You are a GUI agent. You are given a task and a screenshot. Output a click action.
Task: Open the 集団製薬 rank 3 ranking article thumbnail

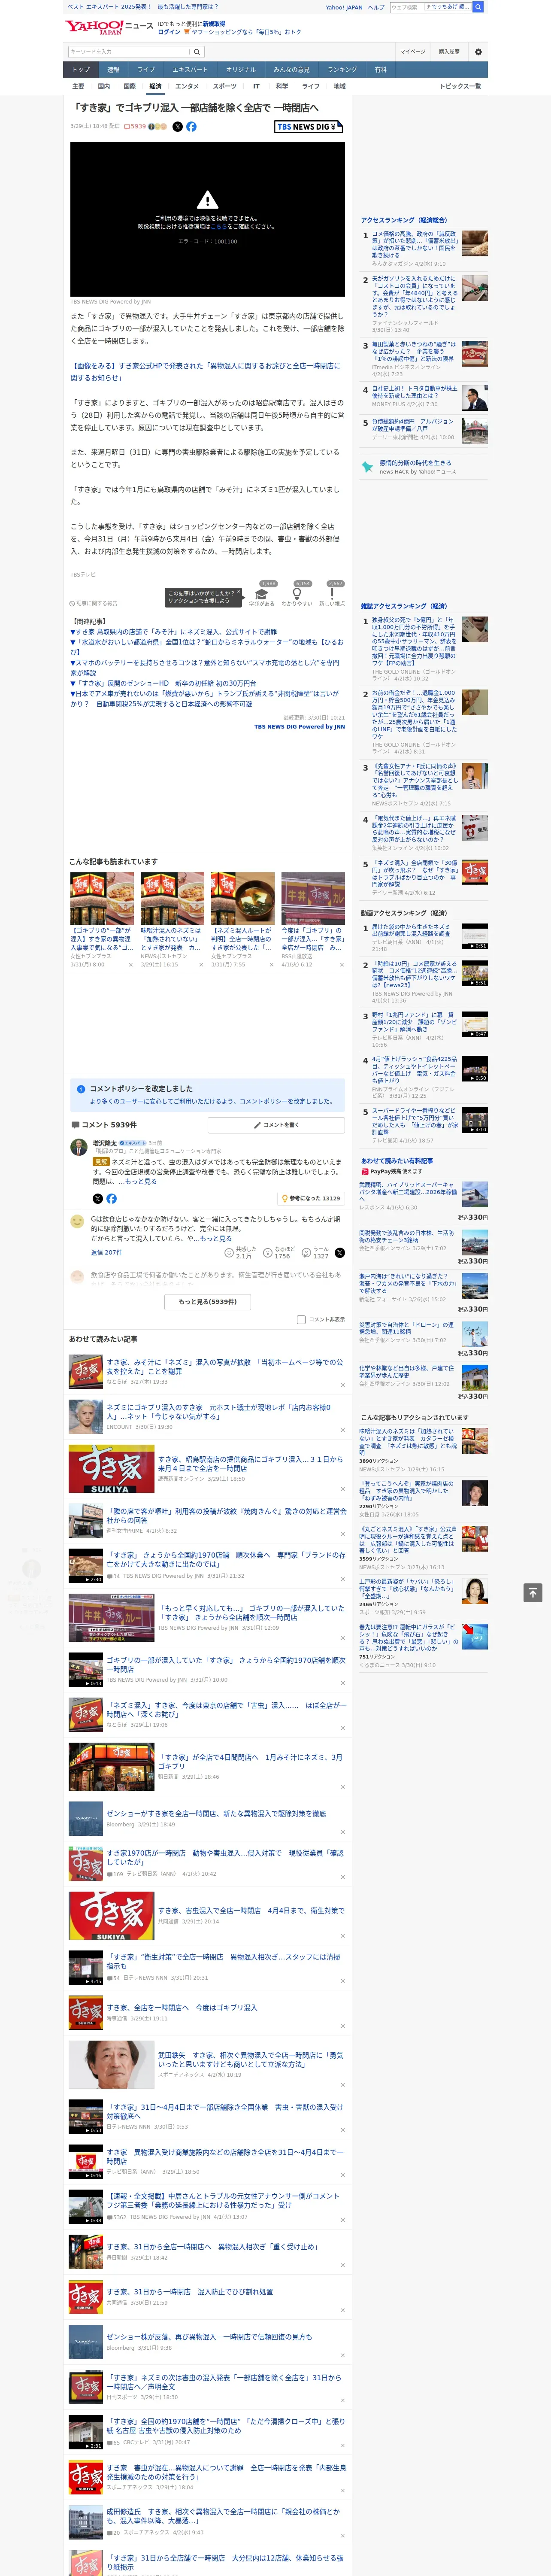[x=475, y=353]
